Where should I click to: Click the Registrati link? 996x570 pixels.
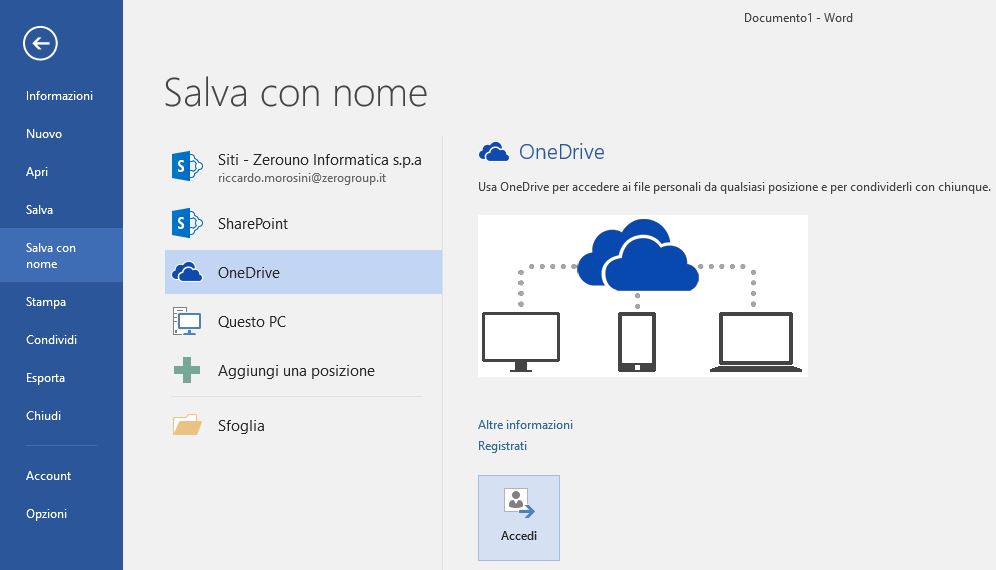click(502, 445)
